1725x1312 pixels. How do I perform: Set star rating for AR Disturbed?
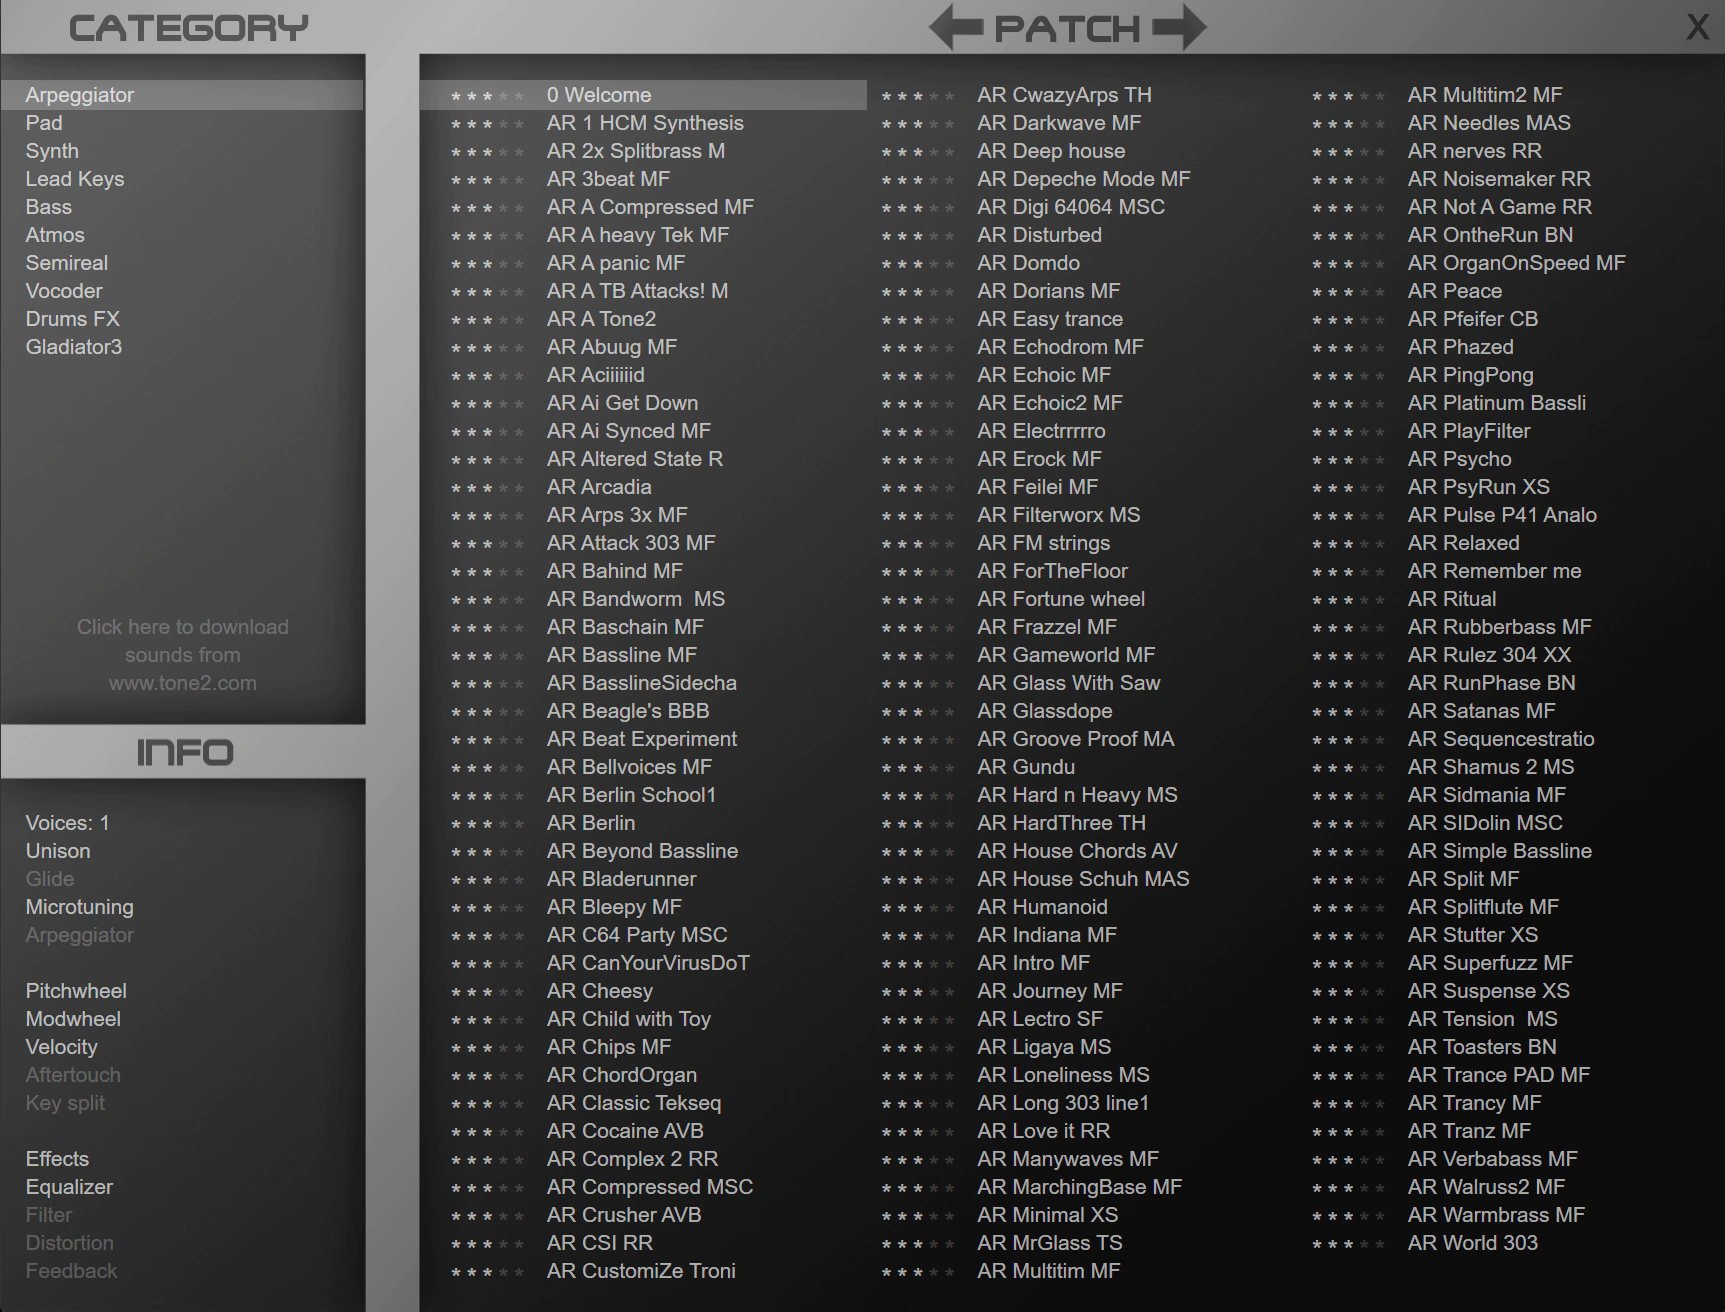pos(918,236)
